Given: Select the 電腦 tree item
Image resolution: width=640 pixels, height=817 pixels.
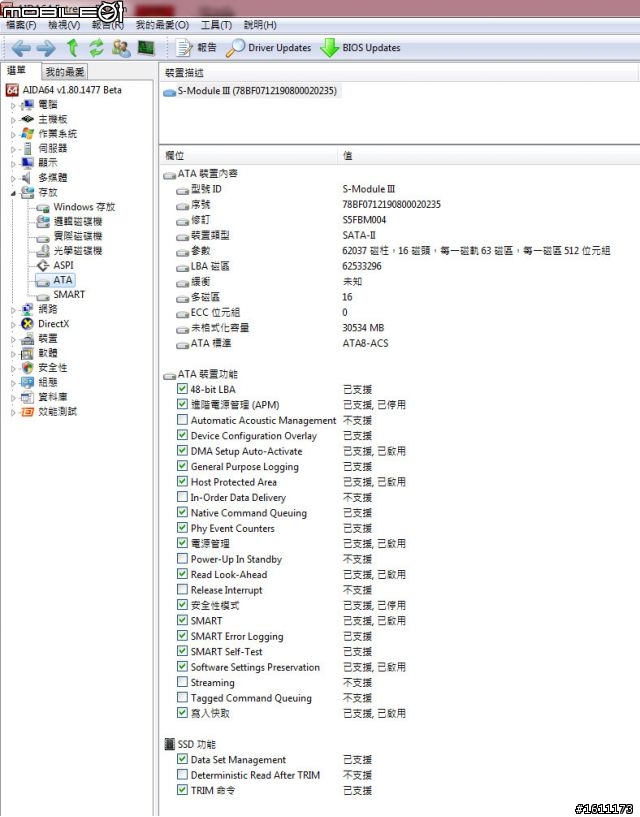Looking at the screenshot, I should [40, 105].
